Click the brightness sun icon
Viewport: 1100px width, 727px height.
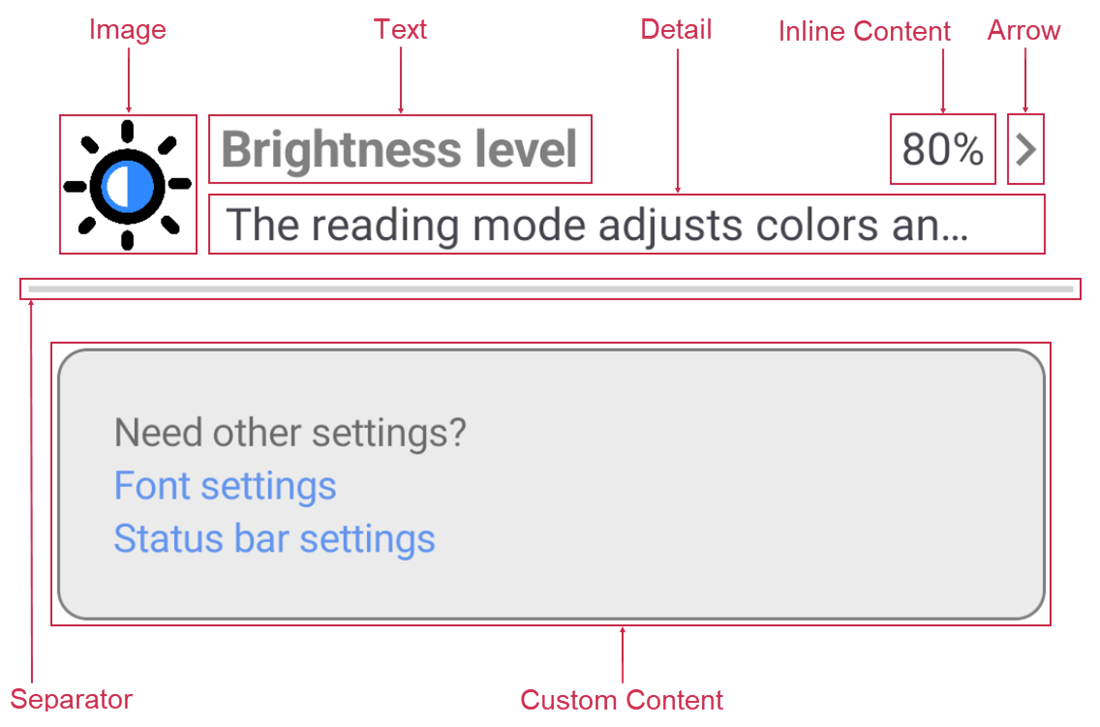pyautogui.click(x=128, y=185)
